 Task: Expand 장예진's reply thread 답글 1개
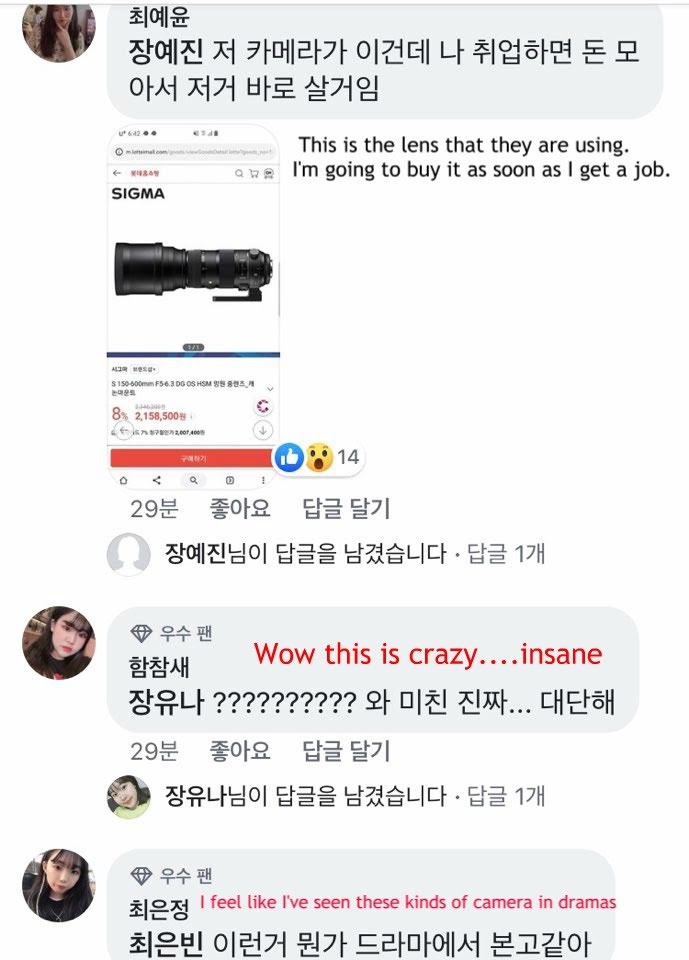click(506, 553)
